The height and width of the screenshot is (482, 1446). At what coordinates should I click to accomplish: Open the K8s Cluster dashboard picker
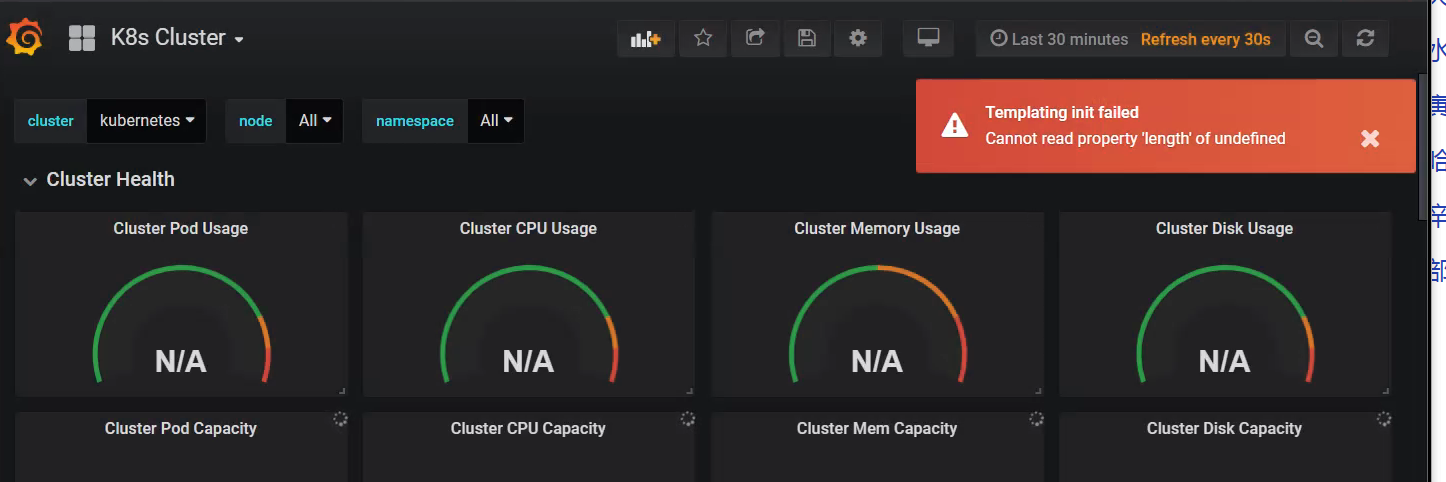(x=177, y=38)
